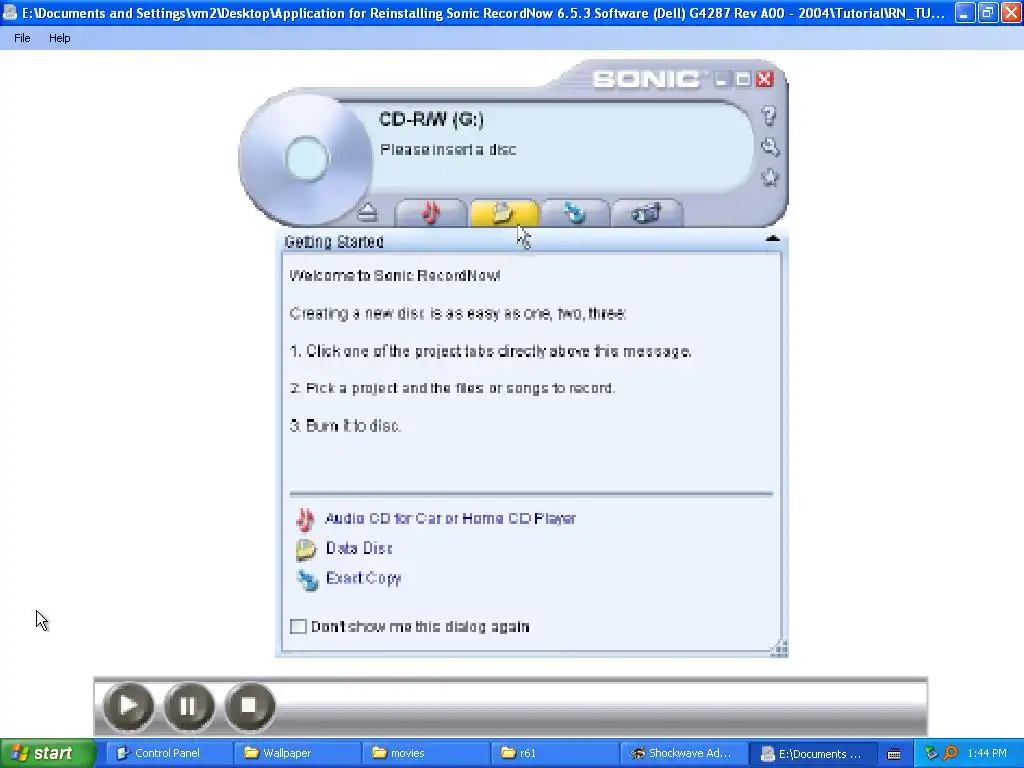This screenshot has height=768, width=1024.
Task: Play the tutorial movie
Action: click(128, 706)
